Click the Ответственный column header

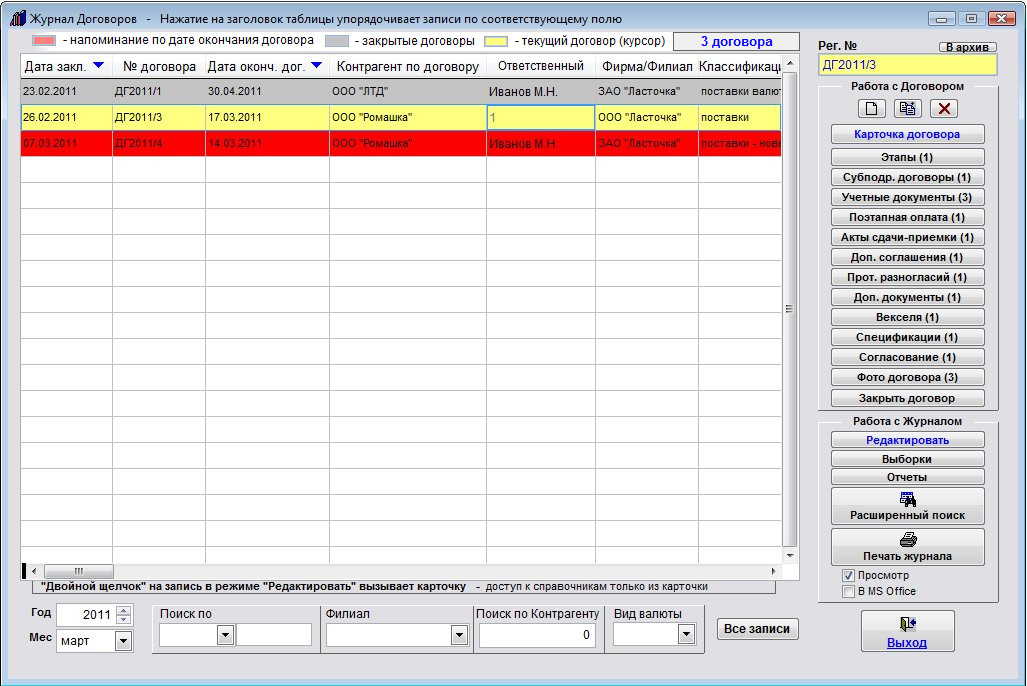pyautogui.click(x=540, y=67)
